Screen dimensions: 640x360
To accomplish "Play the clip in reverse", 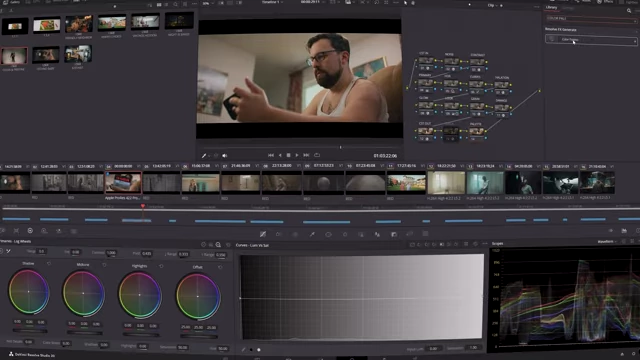I will pos(280,155).
